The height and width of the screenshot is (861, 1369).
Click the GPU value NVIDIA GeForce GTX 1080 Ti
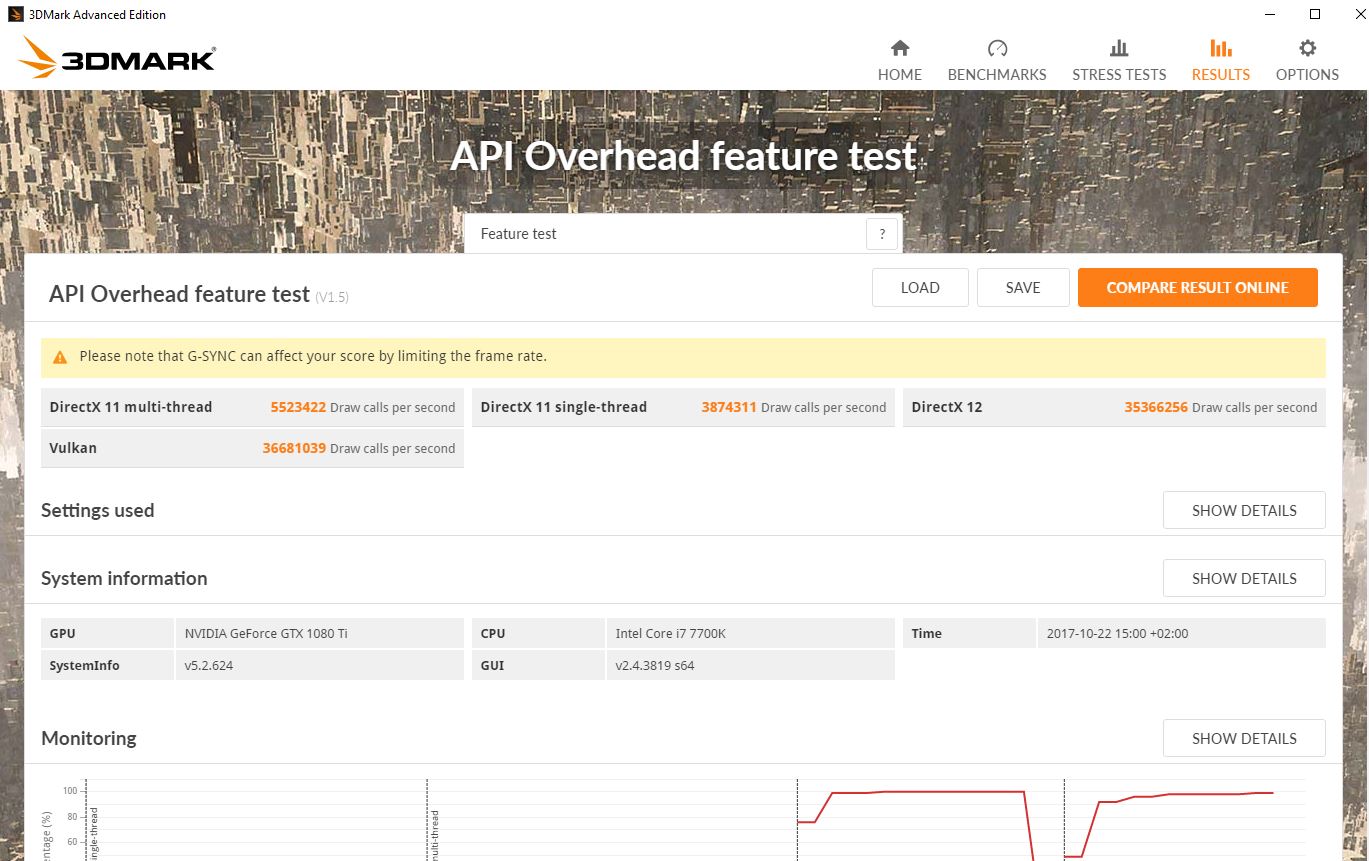pos(266,633)
